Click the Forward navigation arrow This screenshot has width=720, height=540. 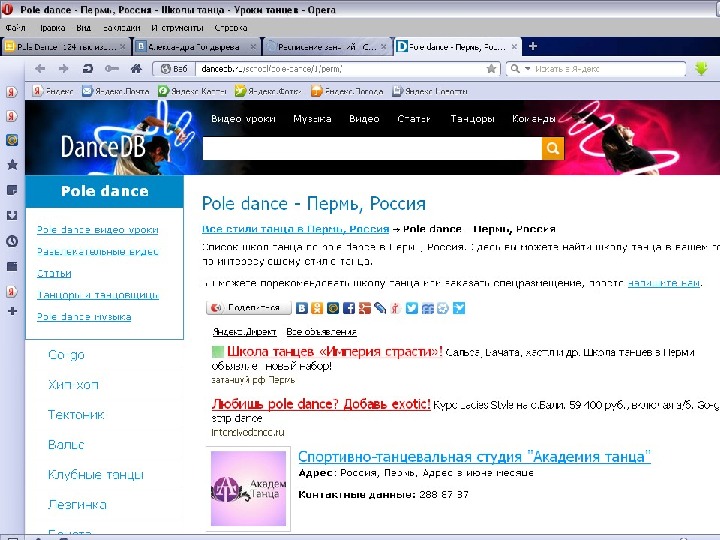point(63,69)
